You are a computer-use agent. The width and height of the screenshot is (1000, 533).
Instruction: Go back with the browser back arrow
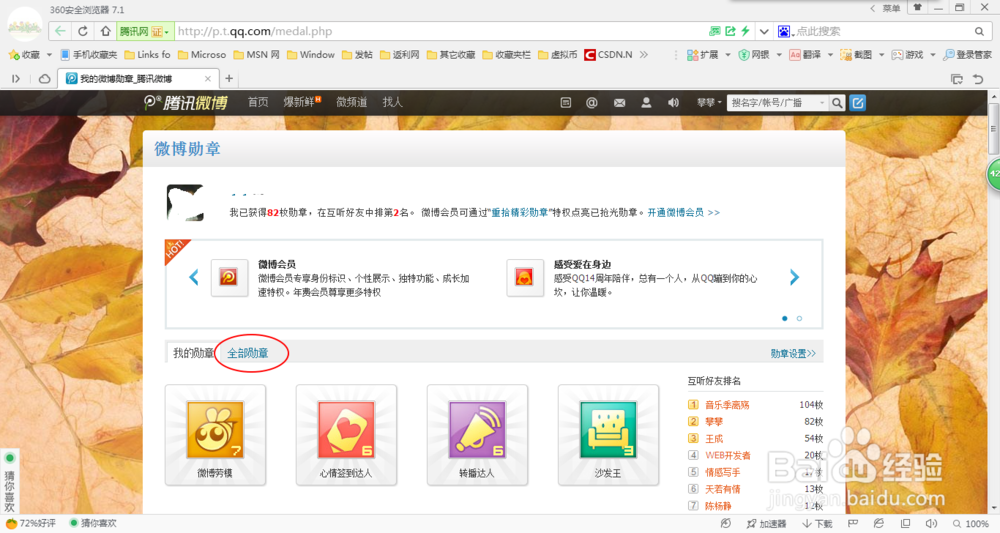(60, 31)
